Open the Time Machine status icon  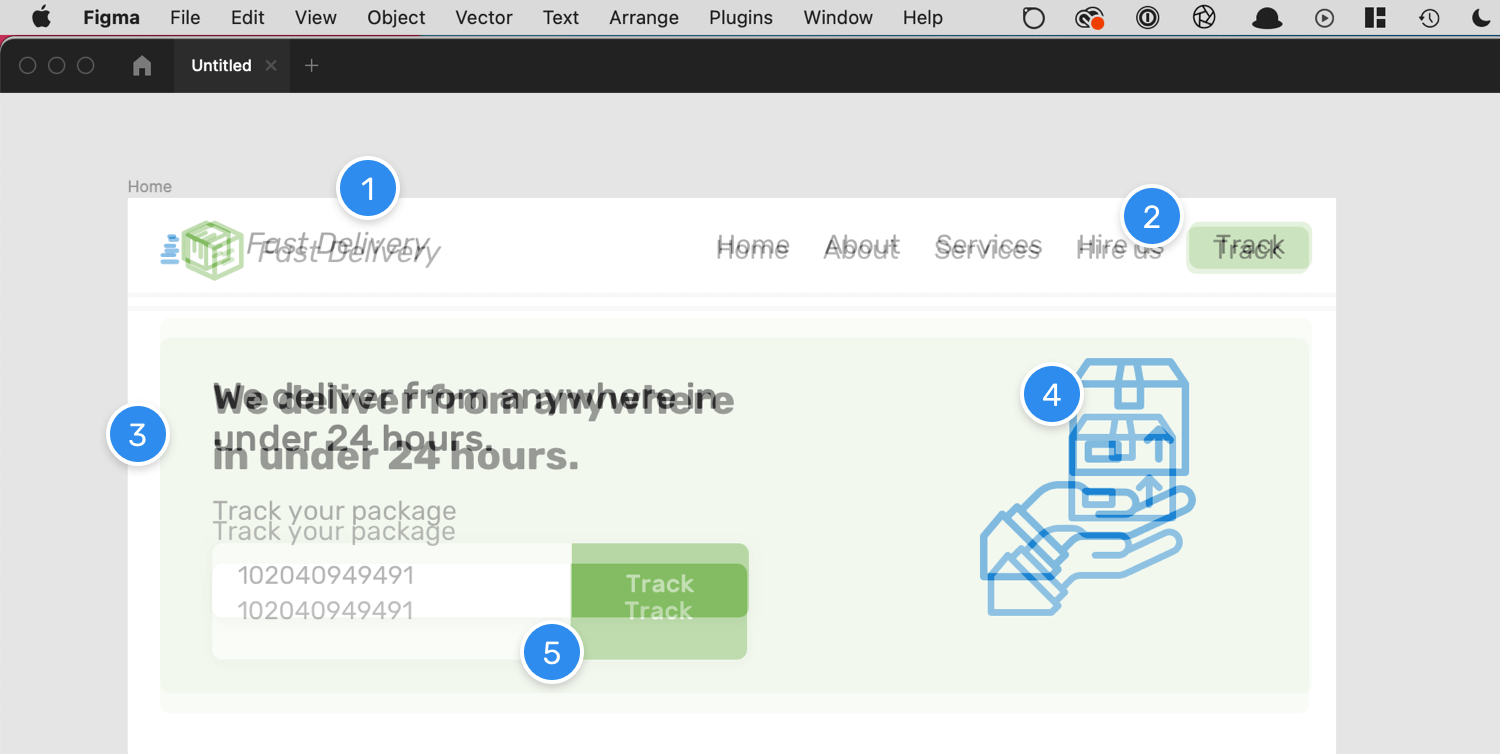[1429, 18]
